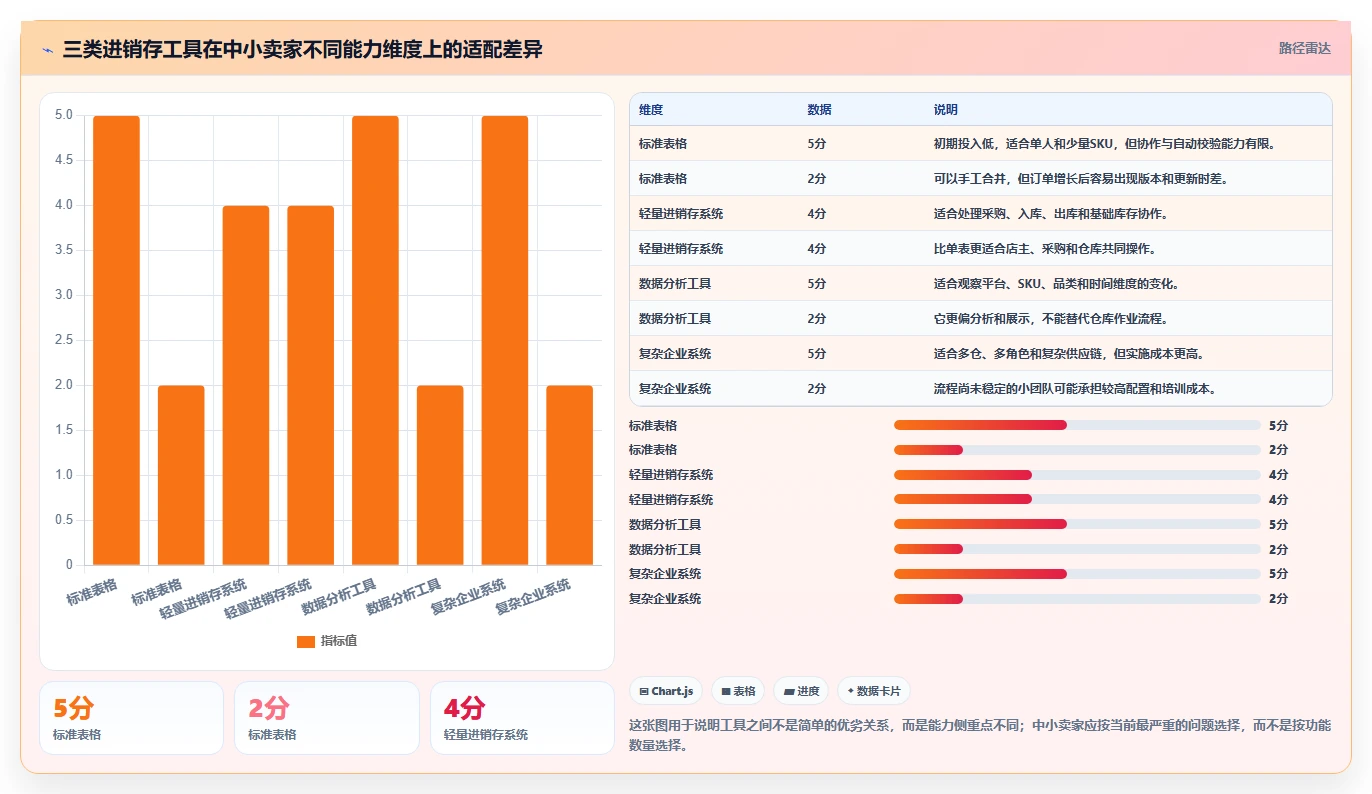Click the tall 复杂企业系统 chart bar at 5.0
The image size is (1372, 794).
(x=505, y=340)
